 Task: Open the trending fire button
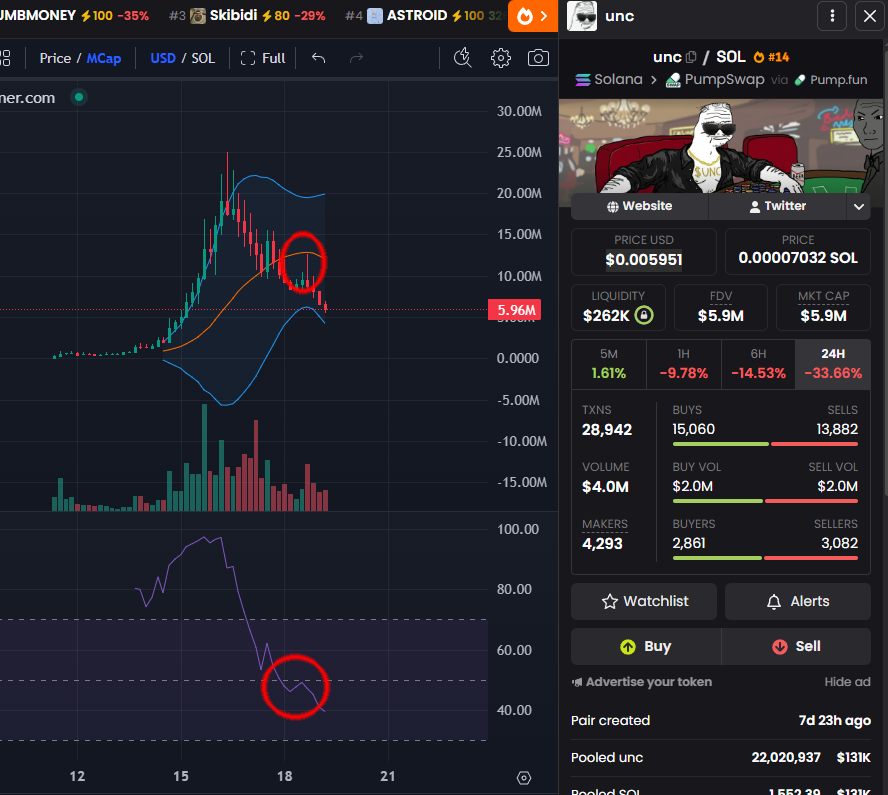pyautogui.click(x=532, y=16)
